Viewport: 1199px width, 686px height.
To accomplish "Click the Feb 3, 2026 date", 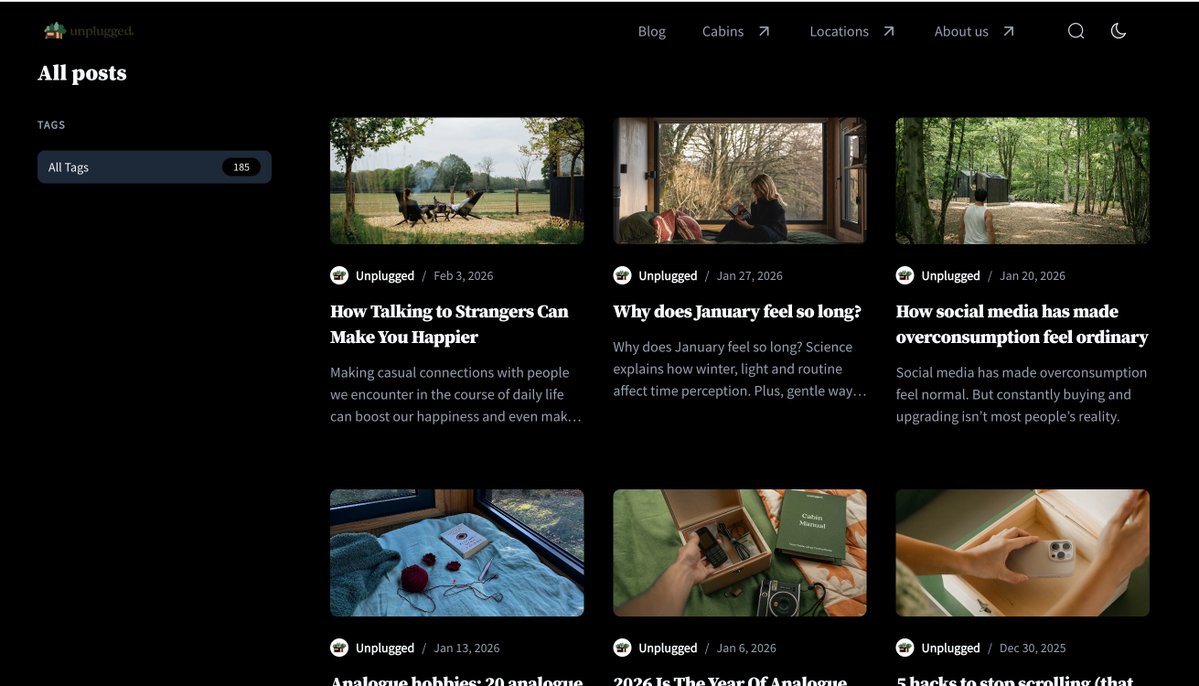I will (x=463, y=275).
